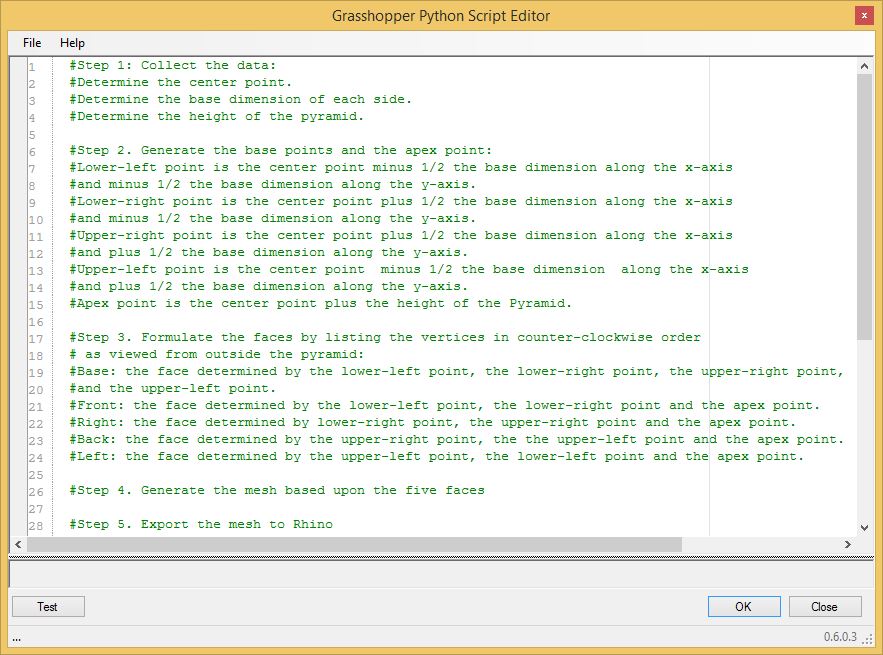The image size is (883, 655).
Task: Click line starting "#Right: the face determined"
Action: click(x=433, y=422)
